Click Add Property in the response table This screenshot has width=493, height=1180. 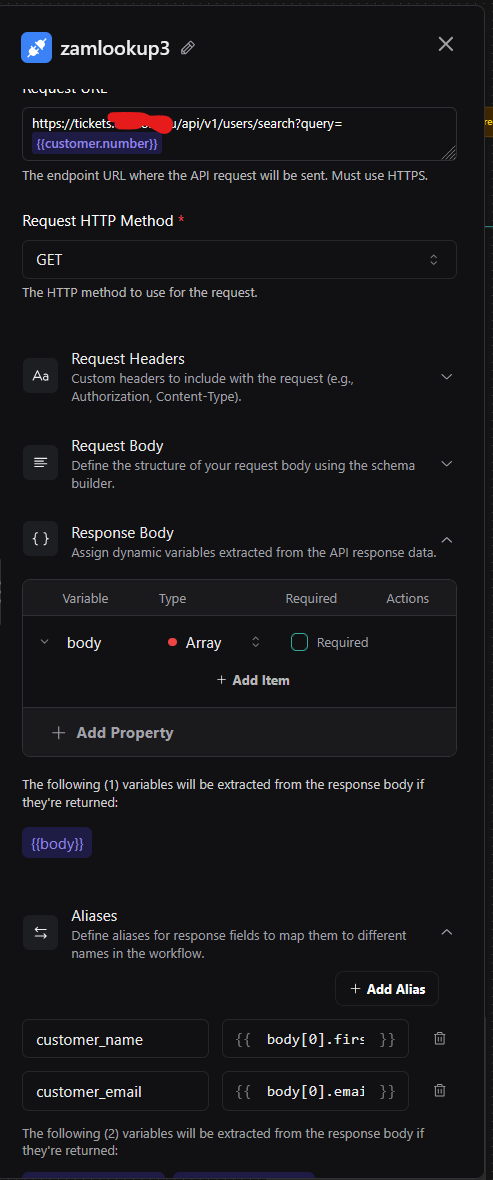[113, 732]
